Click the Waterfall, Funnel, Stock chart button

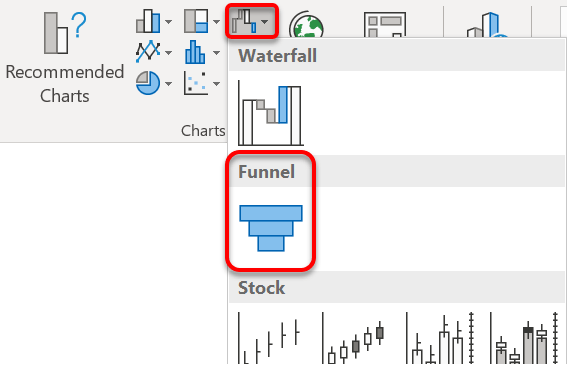[252, 21]
